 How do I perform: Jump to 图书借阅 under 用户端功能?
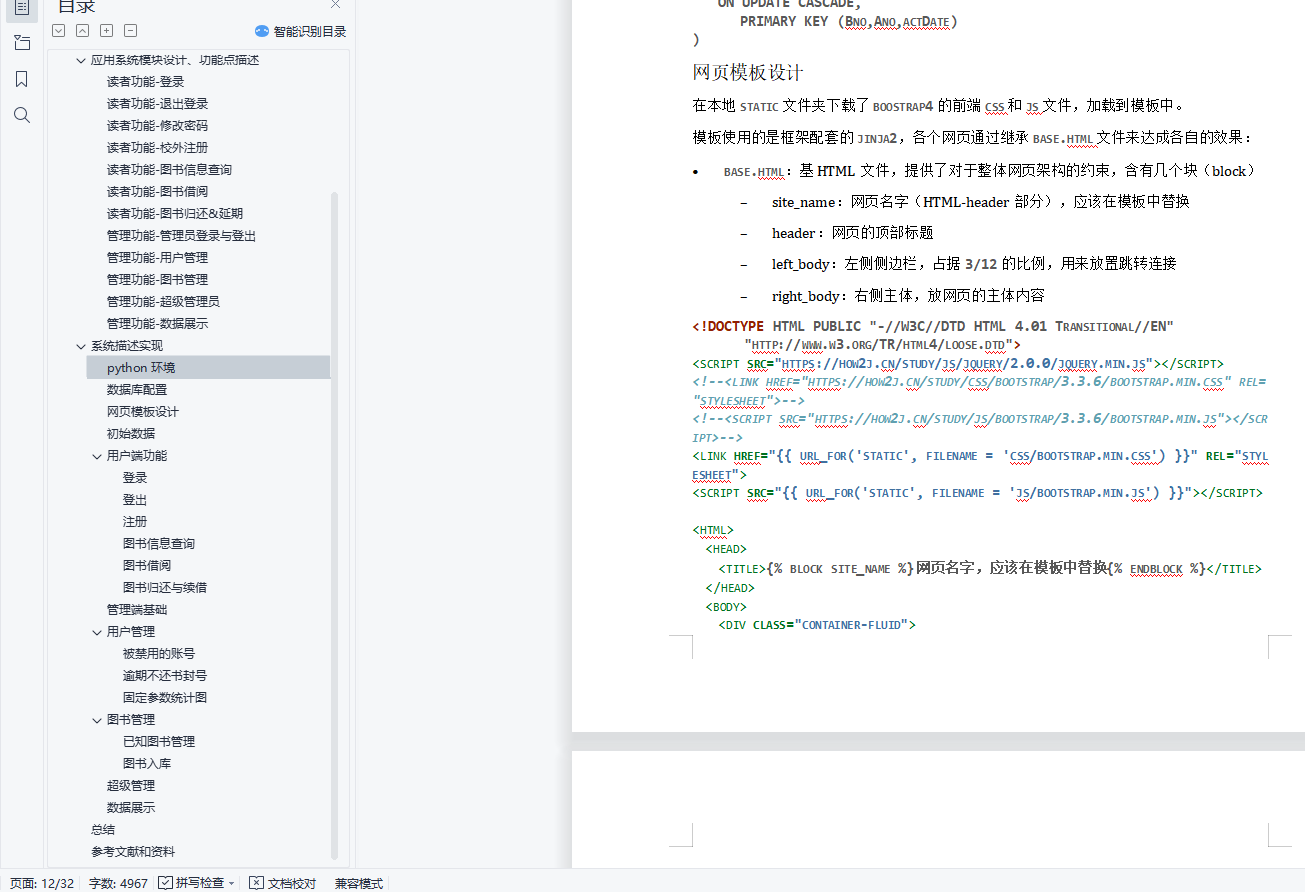coord(147,566)
